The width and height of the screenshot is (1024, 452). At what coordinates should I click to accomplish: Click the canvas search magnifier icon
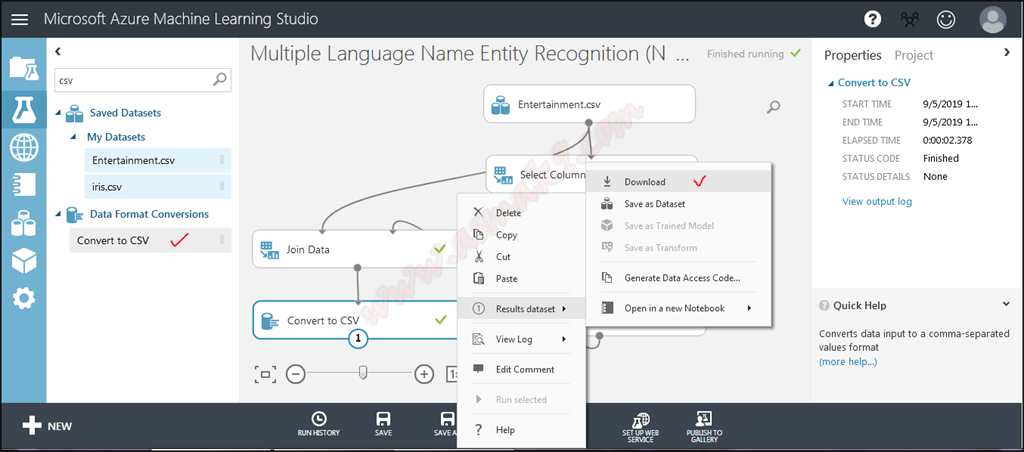773,107
